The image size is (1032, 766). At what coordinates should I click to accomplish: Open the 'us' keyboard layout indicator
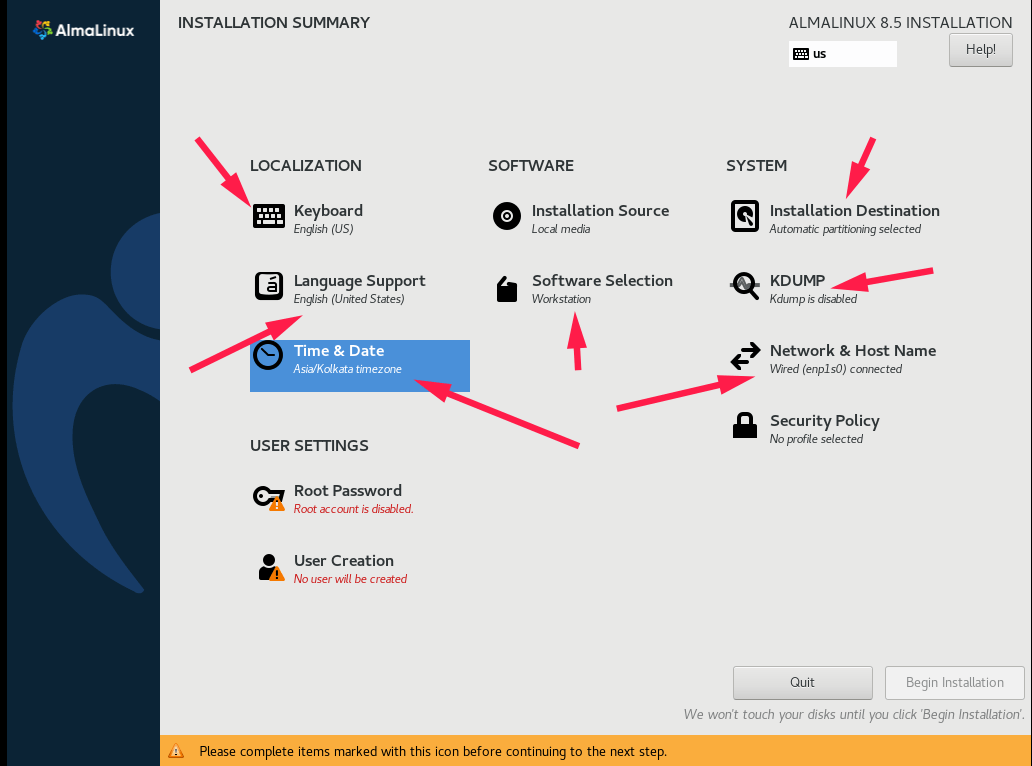pyautogui.click(x=842, y=53)
